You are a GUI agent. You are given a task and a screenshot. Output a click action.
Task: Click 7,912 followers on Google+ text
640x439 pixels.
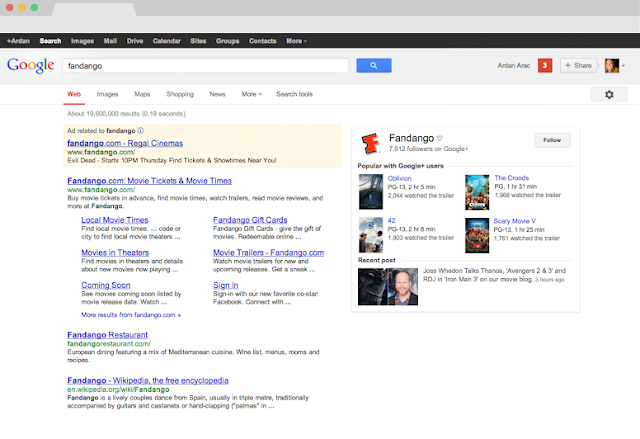(x=428, y=149)
